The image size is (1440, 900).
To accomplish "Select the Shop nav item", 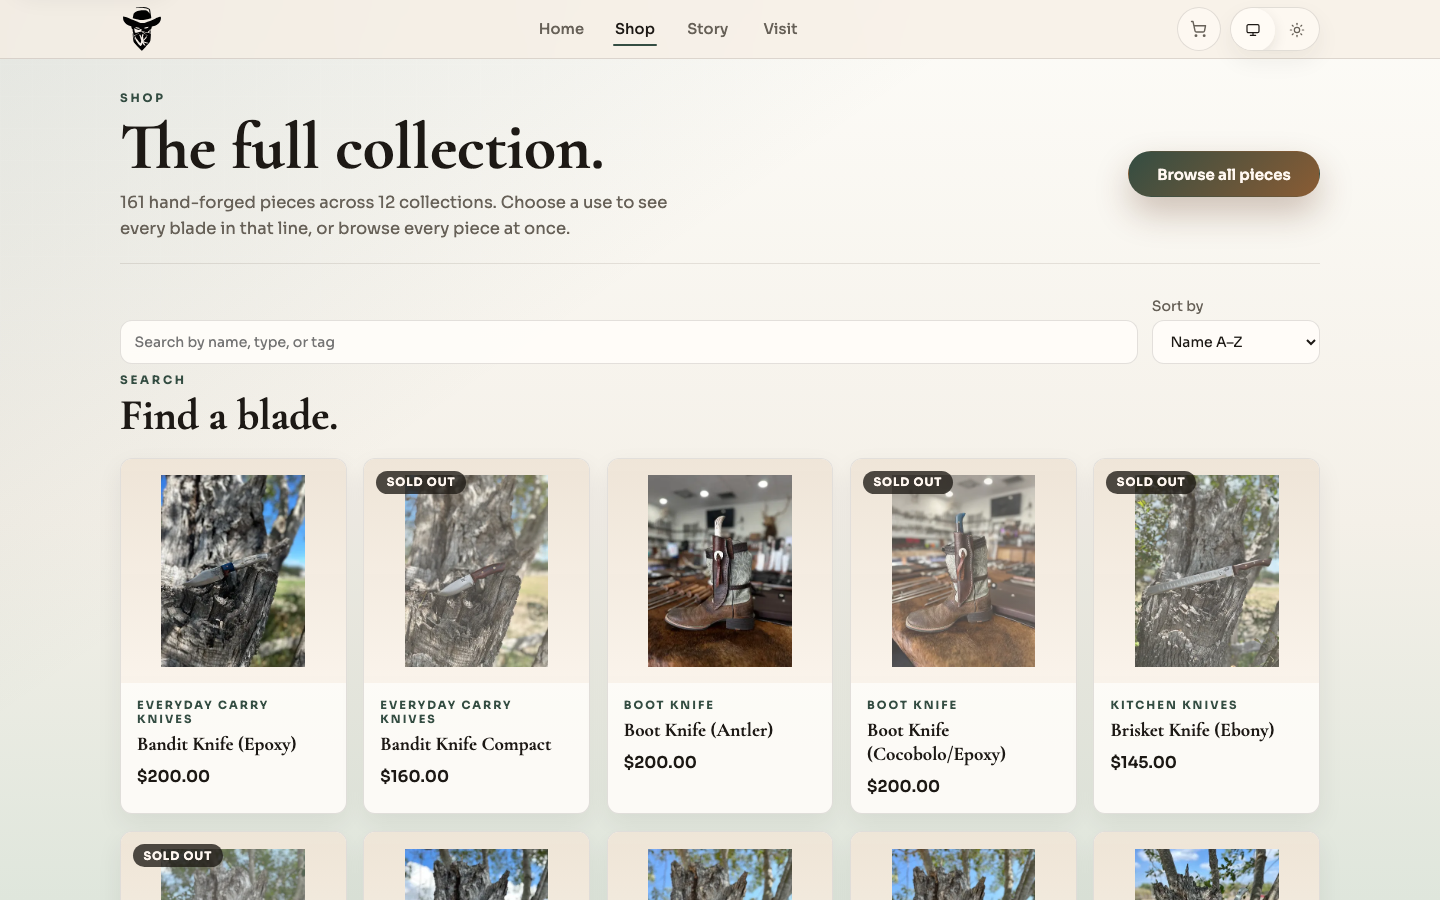I will pyautogui.click(x=635, y=29).
